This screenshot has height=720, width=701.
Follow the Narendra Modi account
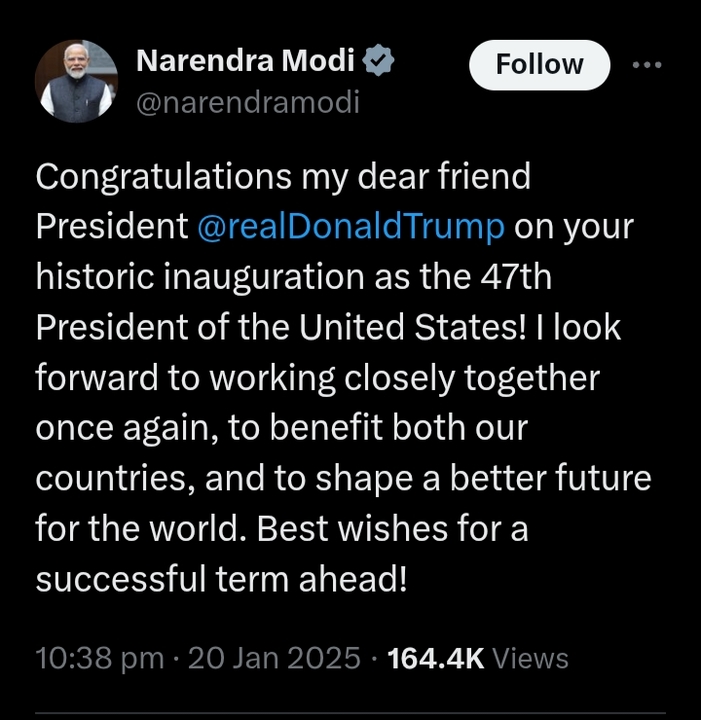tap(539, 65)
